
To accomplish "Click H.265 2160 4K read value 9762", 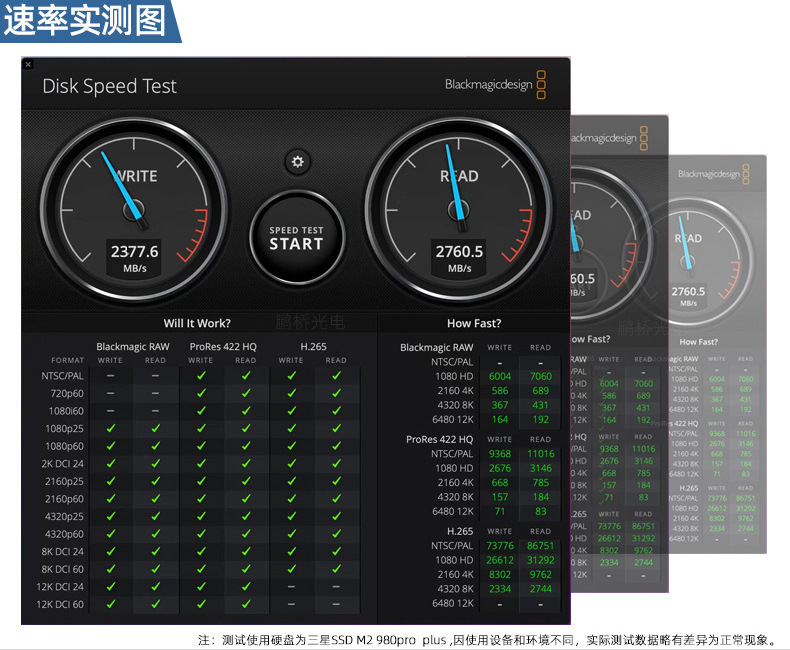I will [x=541, y=574].
